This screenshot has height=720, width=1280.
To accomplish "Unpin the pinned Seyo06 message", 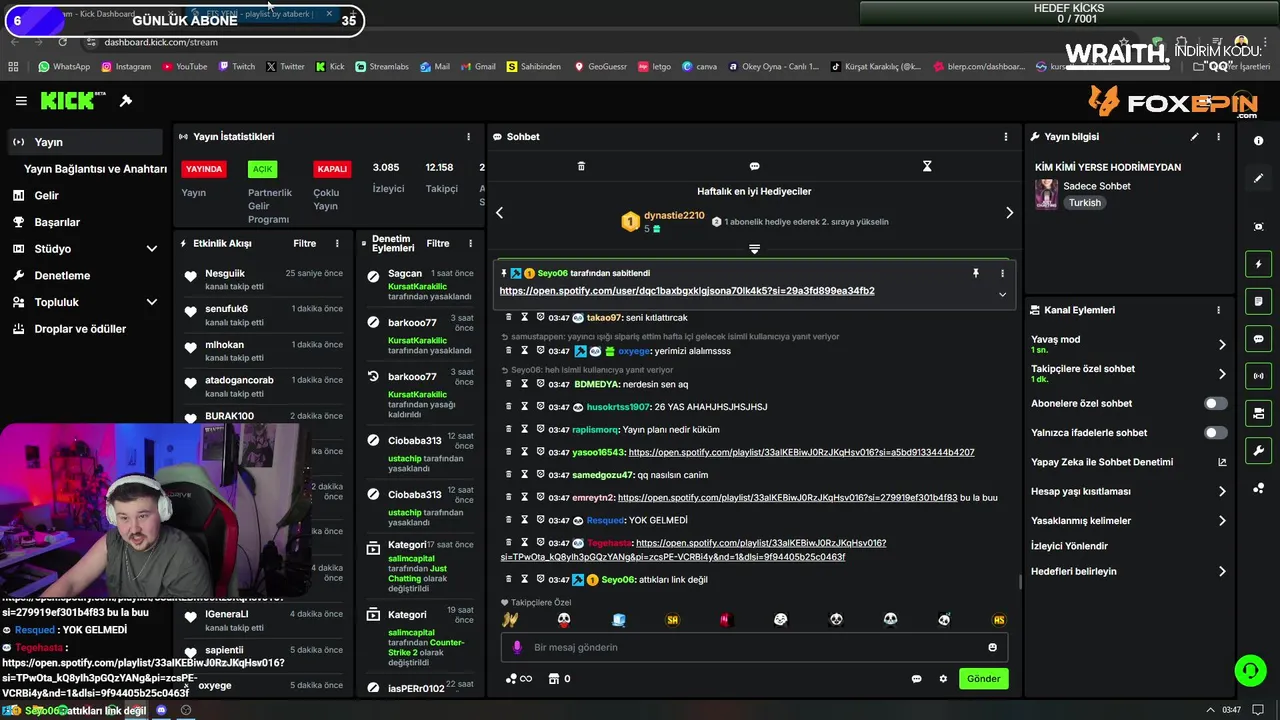I will (x=976, y=273).
